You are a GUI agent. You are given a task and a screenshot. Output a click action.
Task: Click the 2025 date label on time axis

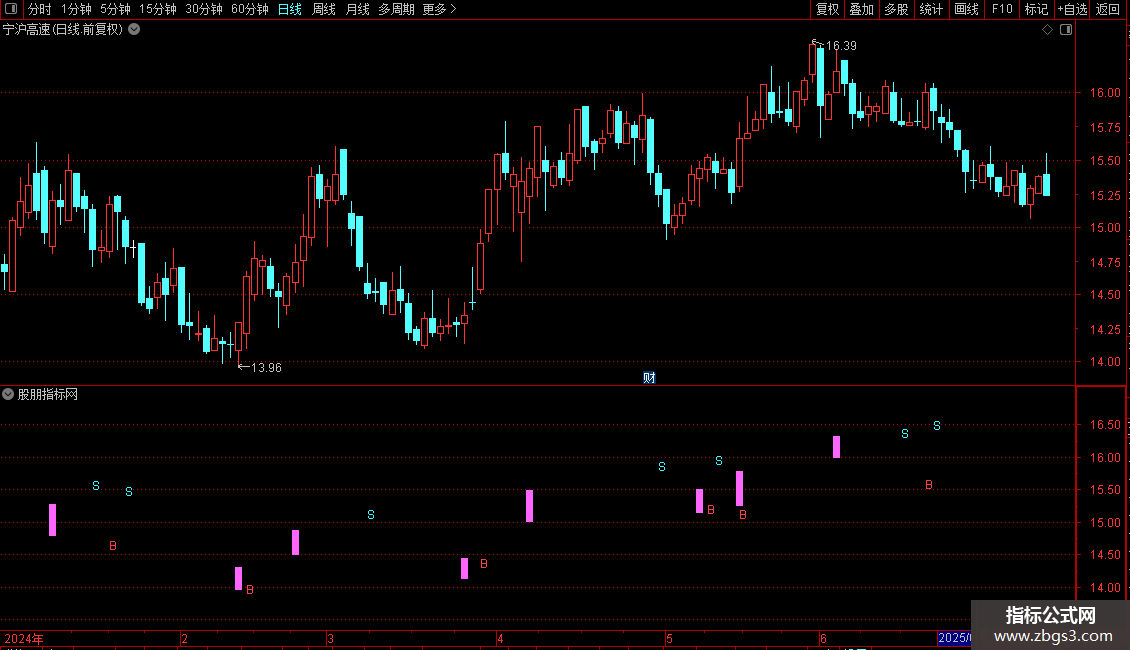tap(953, 638)
